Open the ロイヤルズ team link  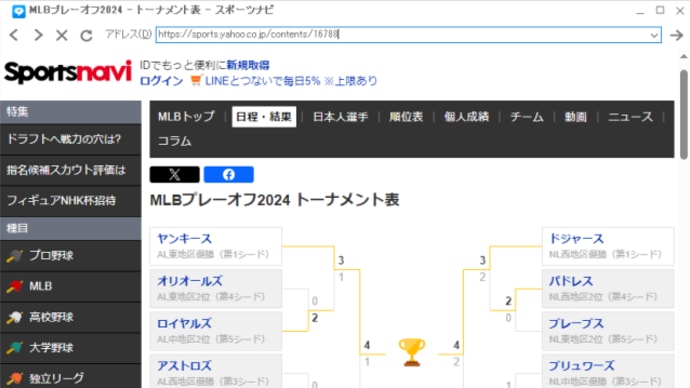click(x=184, y=324)
